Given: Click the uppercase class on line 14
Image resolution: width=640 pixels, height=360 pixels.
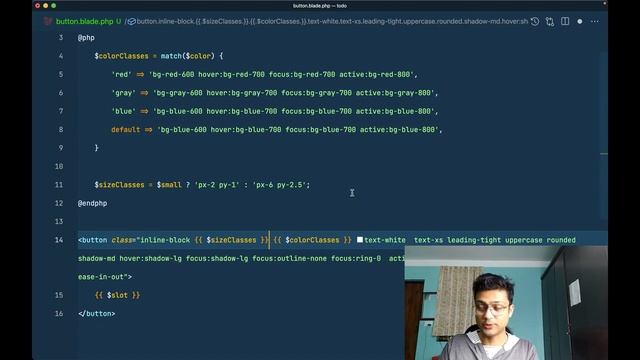Looking at the screenshot, I should coord(523,240).
